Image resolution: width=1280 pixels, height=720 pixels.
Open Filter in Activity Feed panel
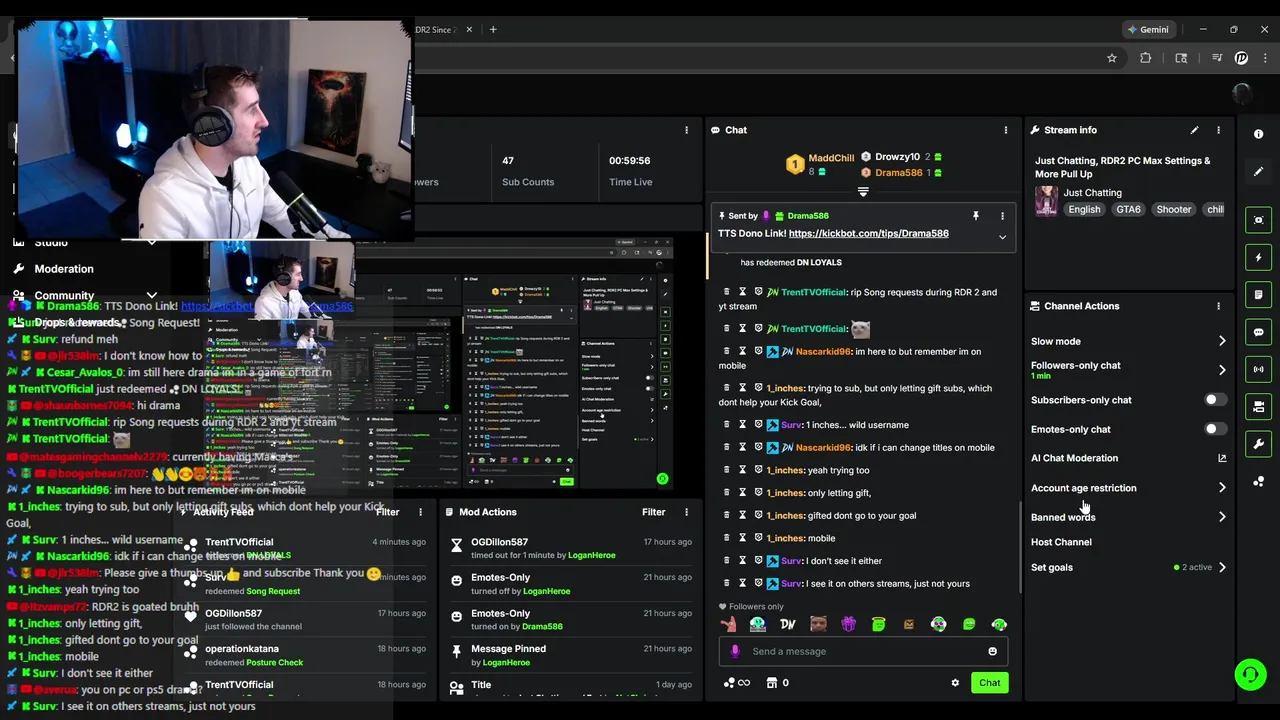pyautogui.click(x=387, y=512)
